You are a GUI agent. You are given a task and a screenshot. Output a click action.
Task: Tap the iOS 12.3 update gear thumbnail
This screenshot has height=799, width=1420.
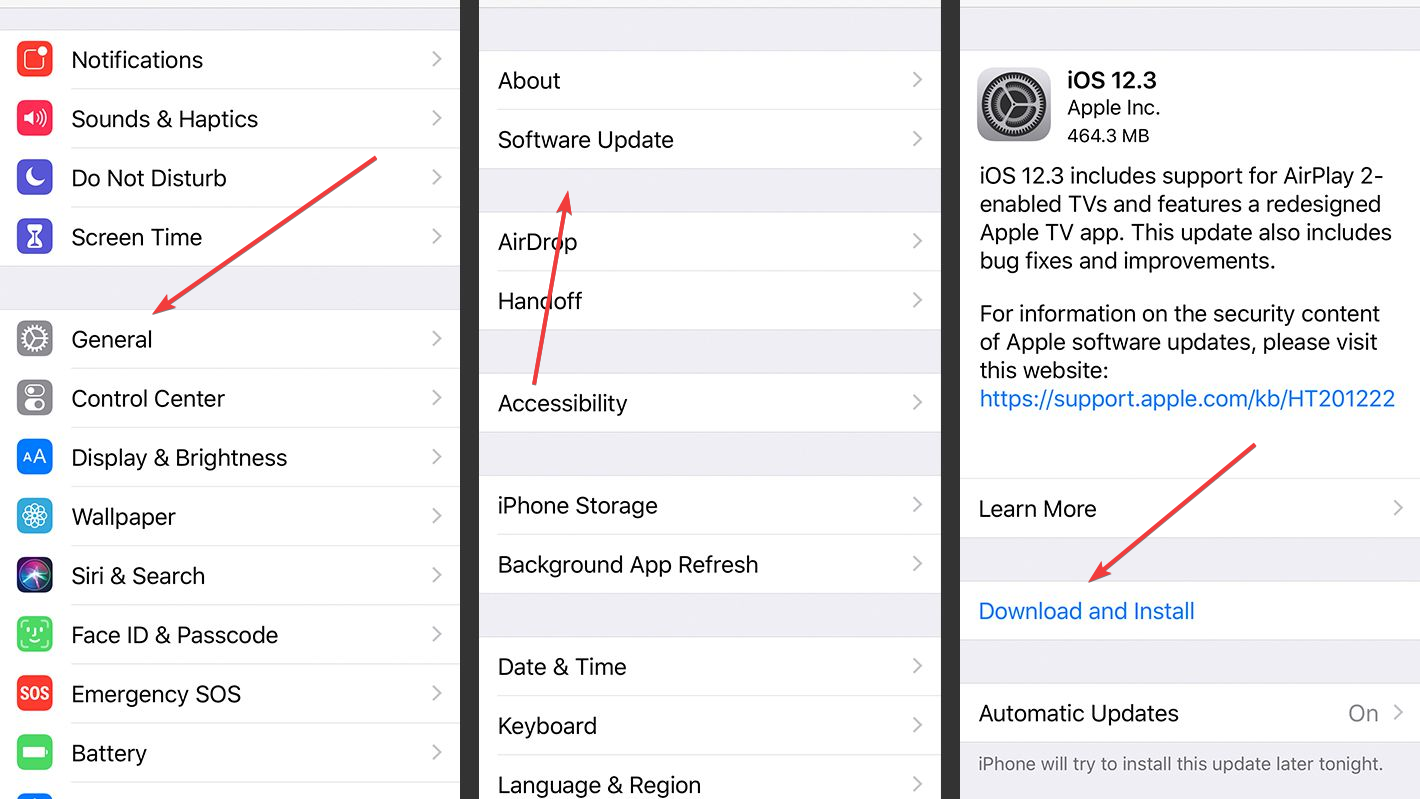[1014, 104]
